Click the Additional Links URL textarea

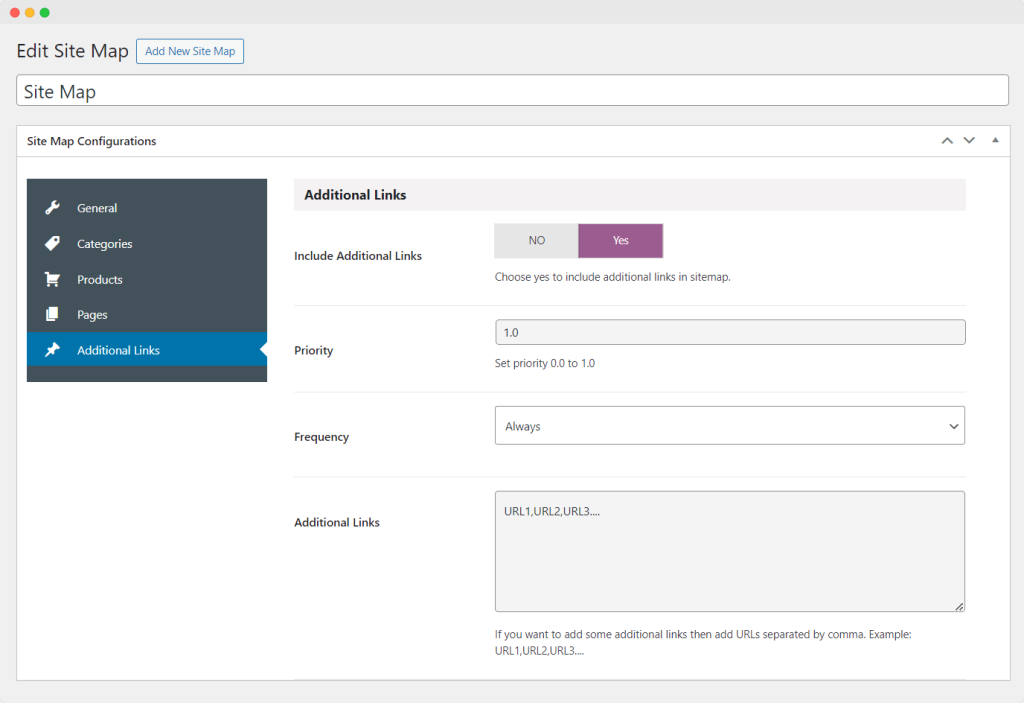click(729, 551)
